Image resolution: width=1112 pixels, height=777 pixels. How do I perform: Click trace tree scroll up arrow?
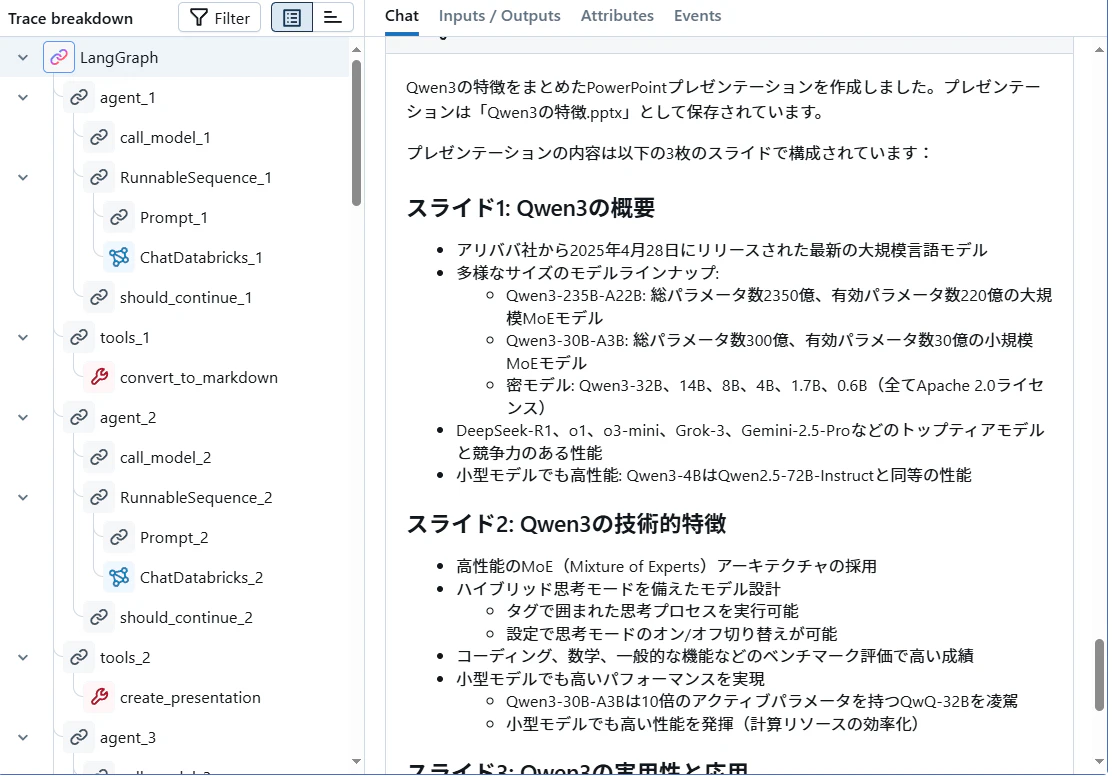coord(356,50)
